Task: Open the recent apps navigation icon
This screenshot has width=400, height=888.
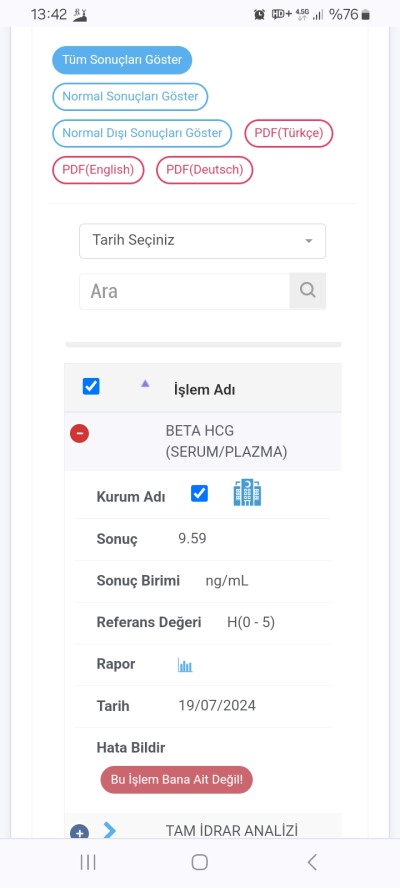Action: (88, 862)
